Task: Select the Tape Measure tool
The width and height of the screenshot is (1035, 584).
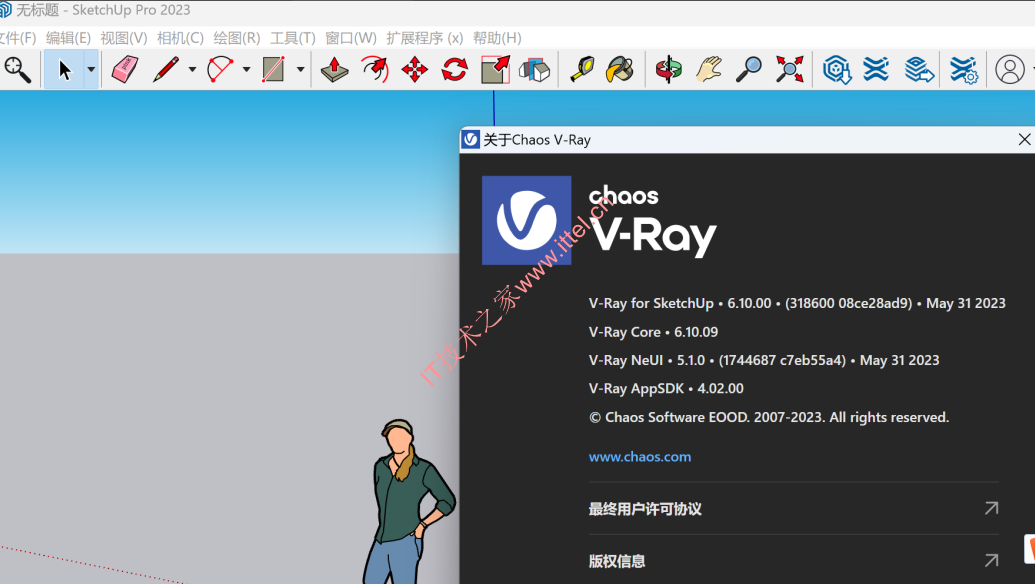Action: pos(582,69)
